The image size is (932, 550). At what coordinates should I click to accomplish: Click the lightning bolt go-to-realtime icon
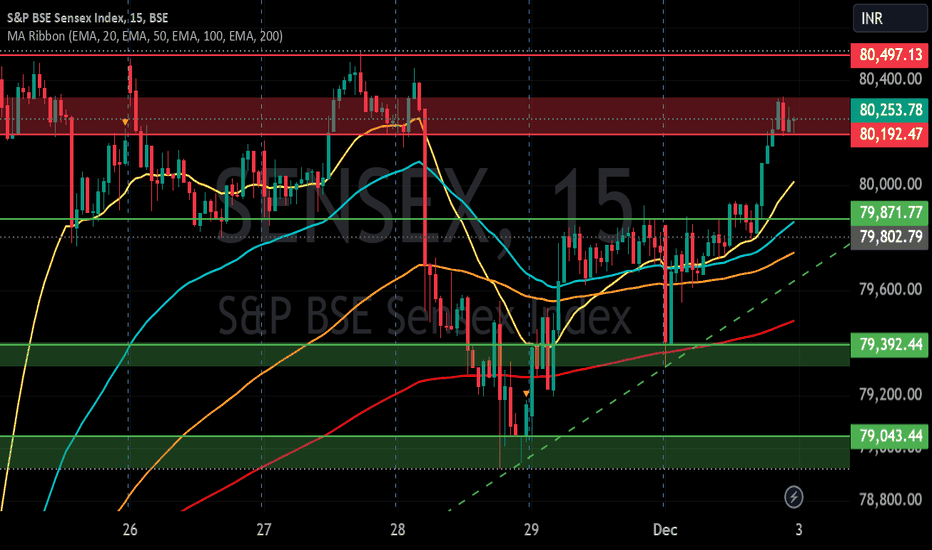(x=794, y=496)
